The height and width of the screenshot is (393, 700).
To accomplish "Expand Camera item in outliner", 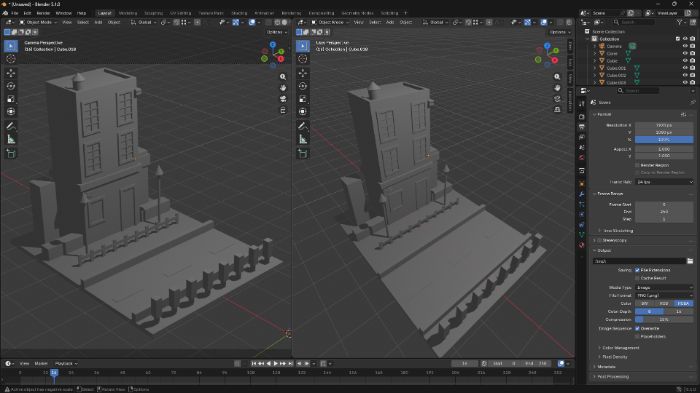I will point(595,46).
